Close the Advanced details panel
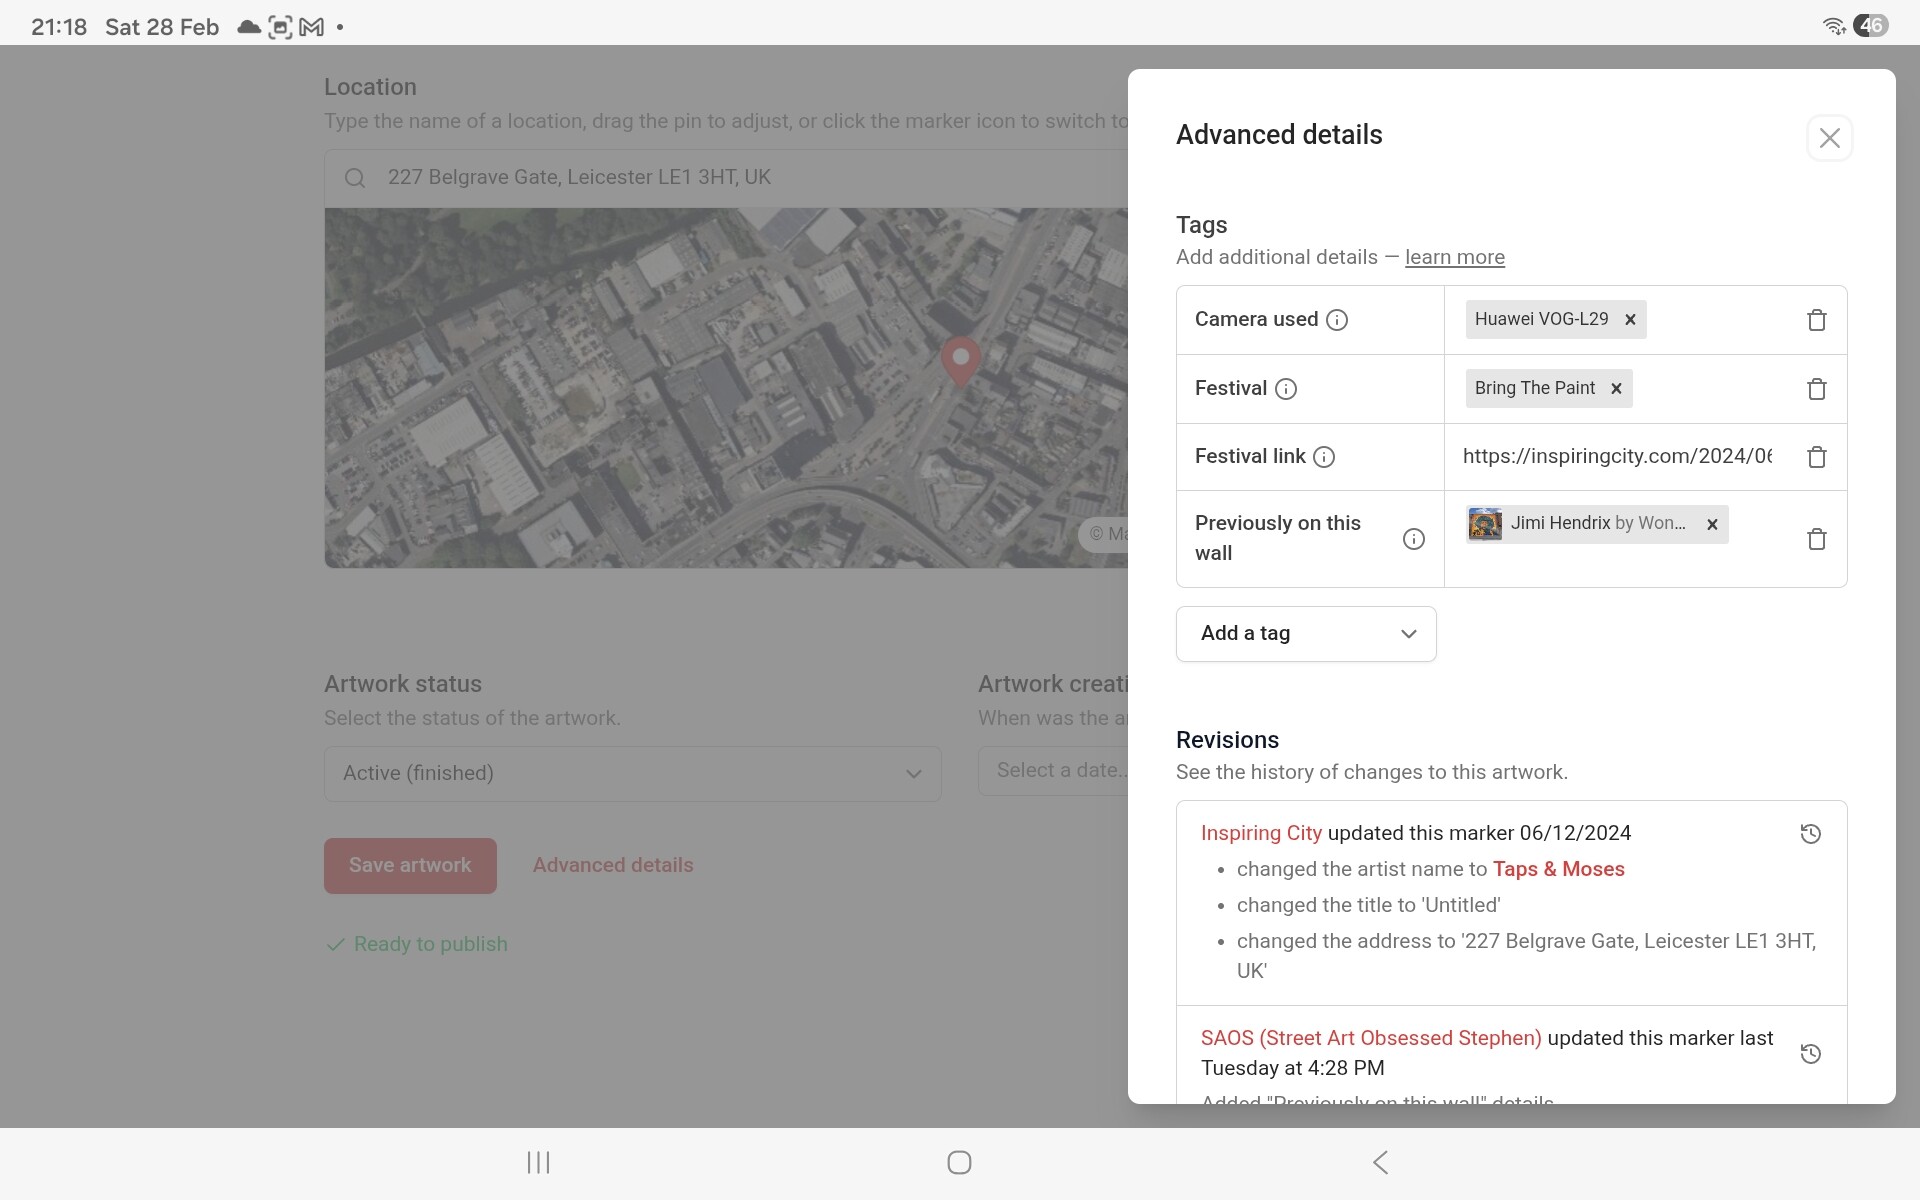 [1829, 138]
